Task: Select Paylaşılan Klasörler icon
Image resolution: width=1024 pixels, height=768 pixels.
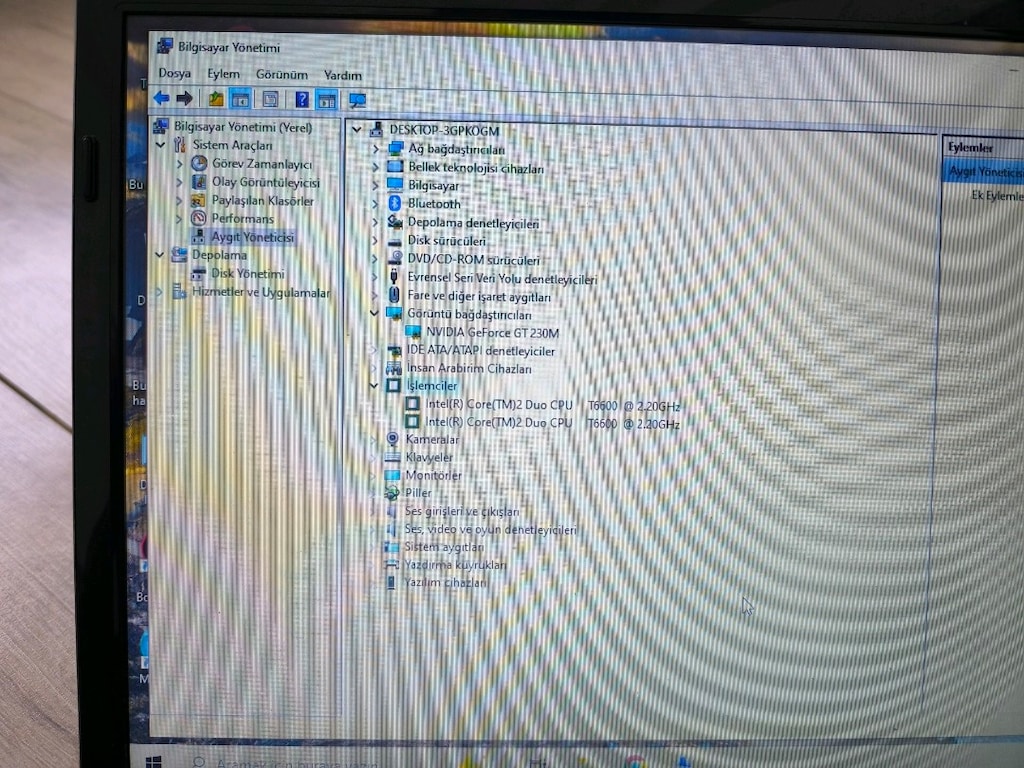Action: tap(199, 200)
